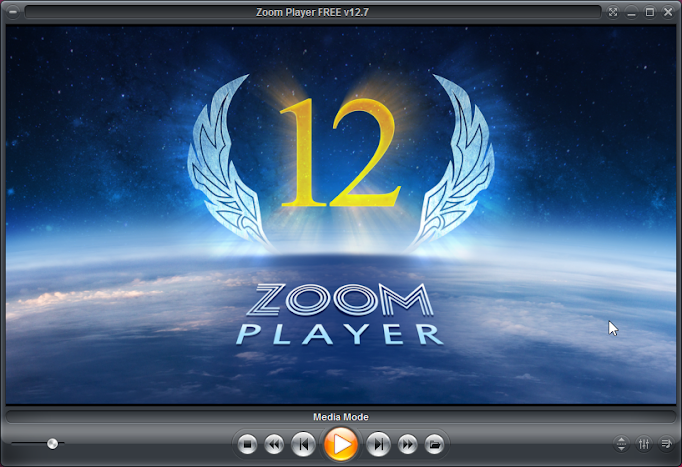Image resolution: width=682 pixels, height=467 pixels.
Task: Open the menu button at title bar's left
Action: (13, 12)
